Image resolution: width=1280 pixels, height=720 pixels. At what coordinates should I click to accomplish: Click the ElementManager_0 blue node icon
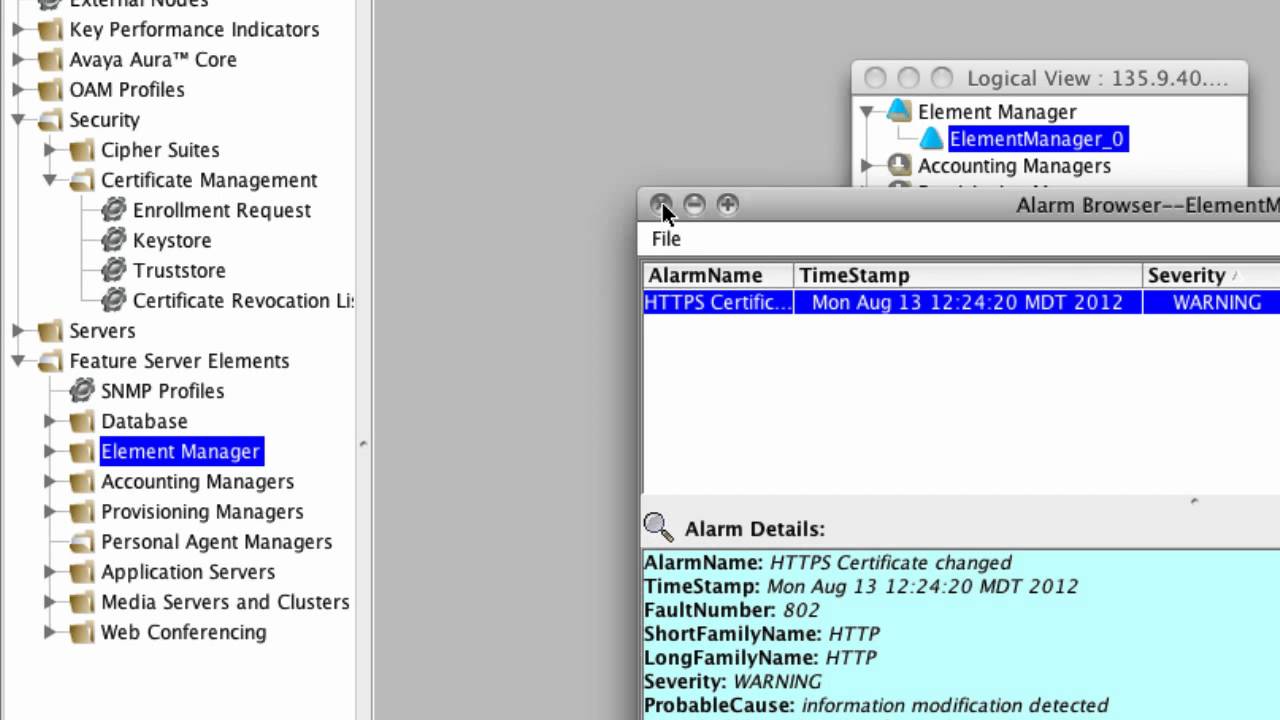point(931,139)
